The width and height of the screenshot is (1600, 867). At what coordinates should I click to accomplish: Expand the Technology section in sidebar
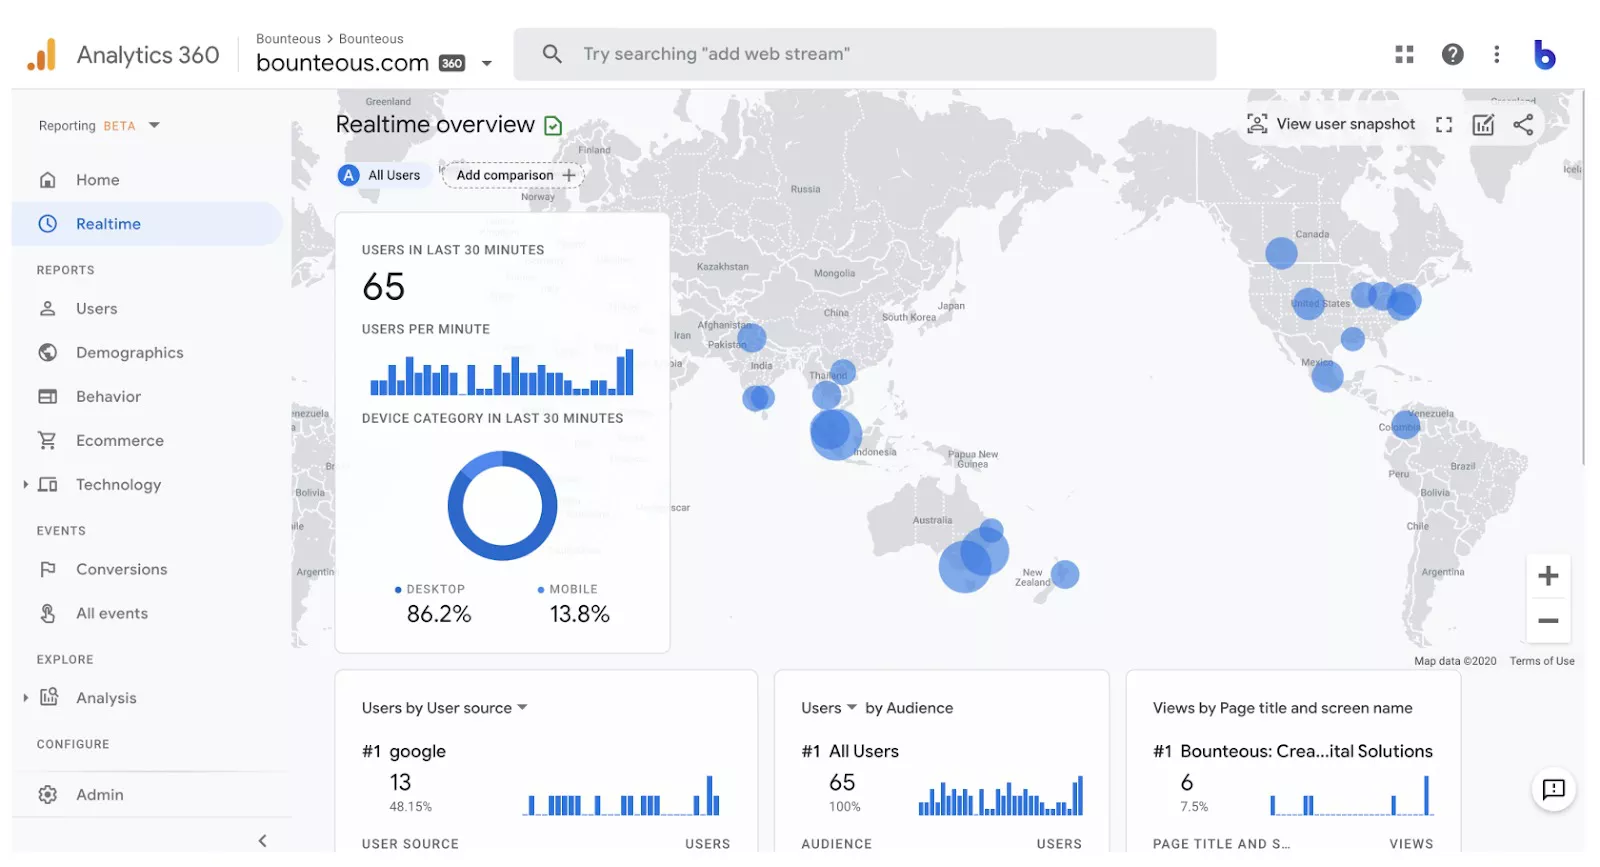click(x=26, y=485)
